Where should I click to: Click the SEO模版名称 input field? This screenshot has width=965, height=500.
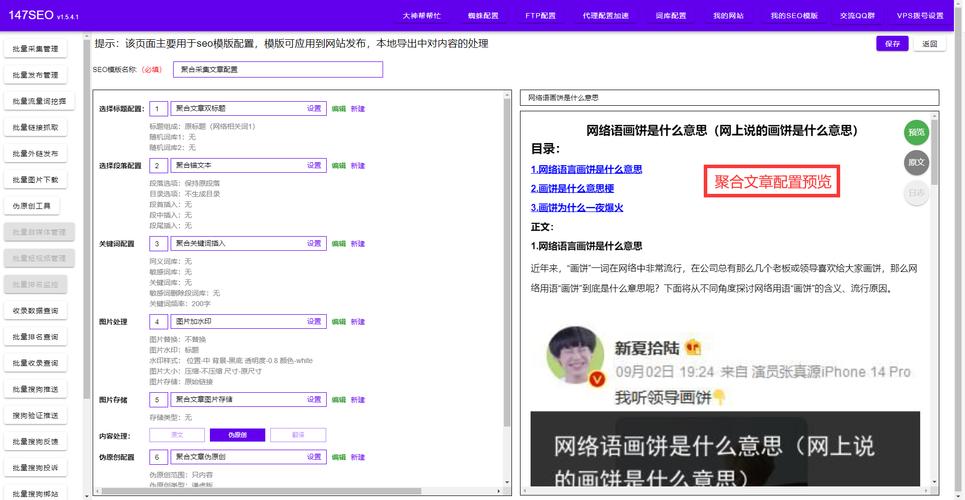[278, 70]
